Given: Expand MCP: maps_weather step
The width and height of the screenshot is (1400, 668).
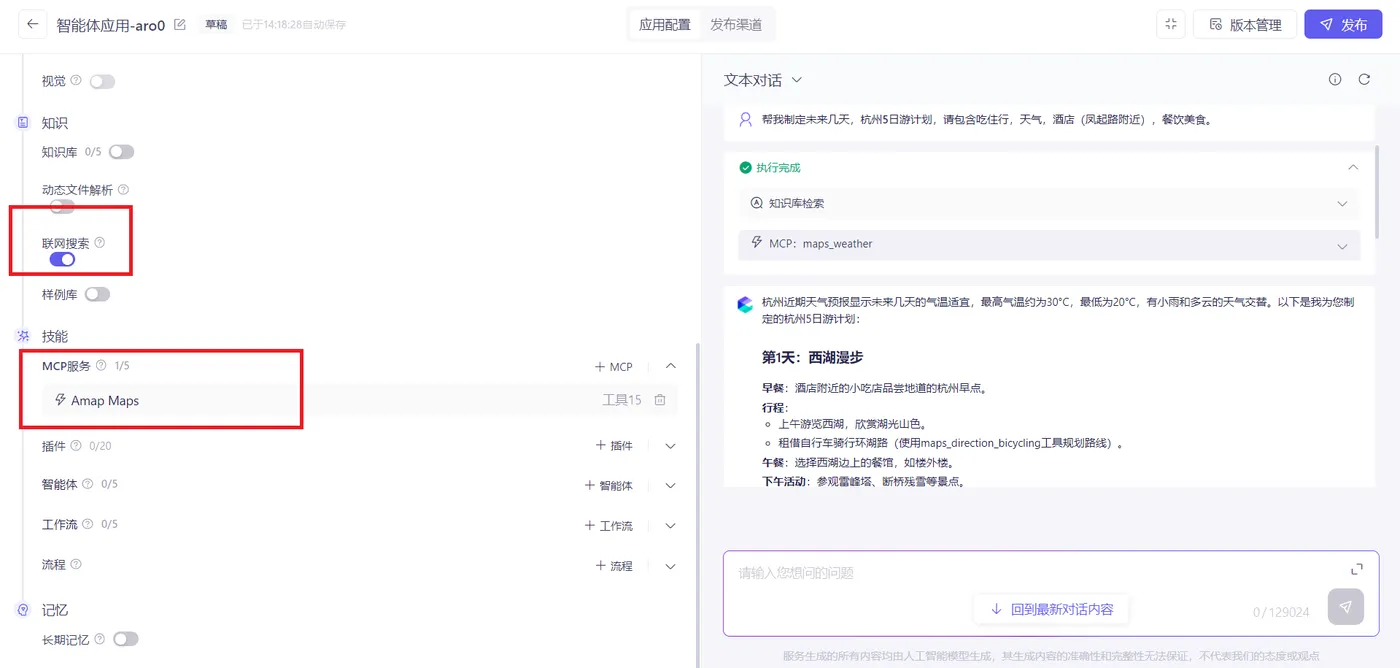Looking at the screenshot, I should pos(1342,246).
